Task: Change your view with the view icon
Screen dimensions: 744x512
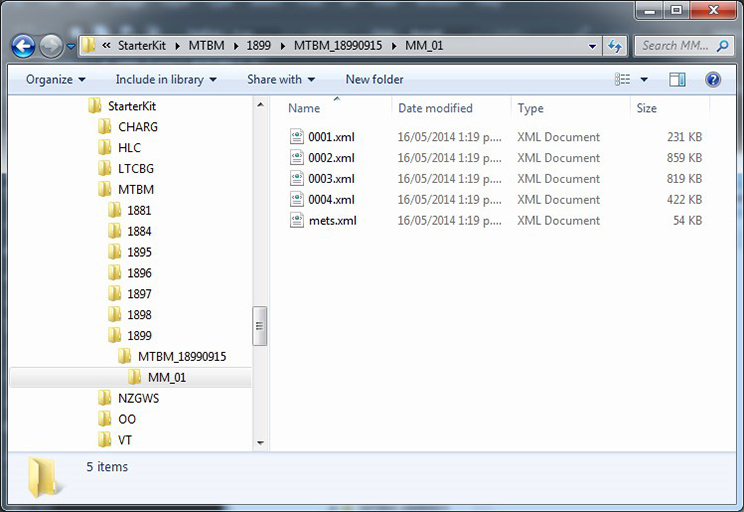Action: point(623,79)
